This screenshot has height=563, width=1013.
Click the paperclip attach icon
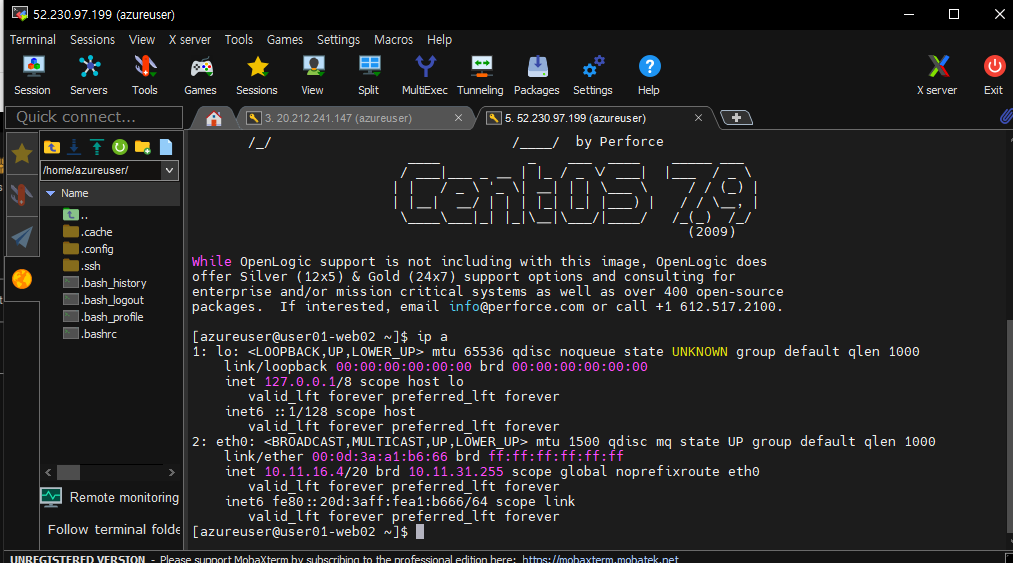[x=1006, y=116]
